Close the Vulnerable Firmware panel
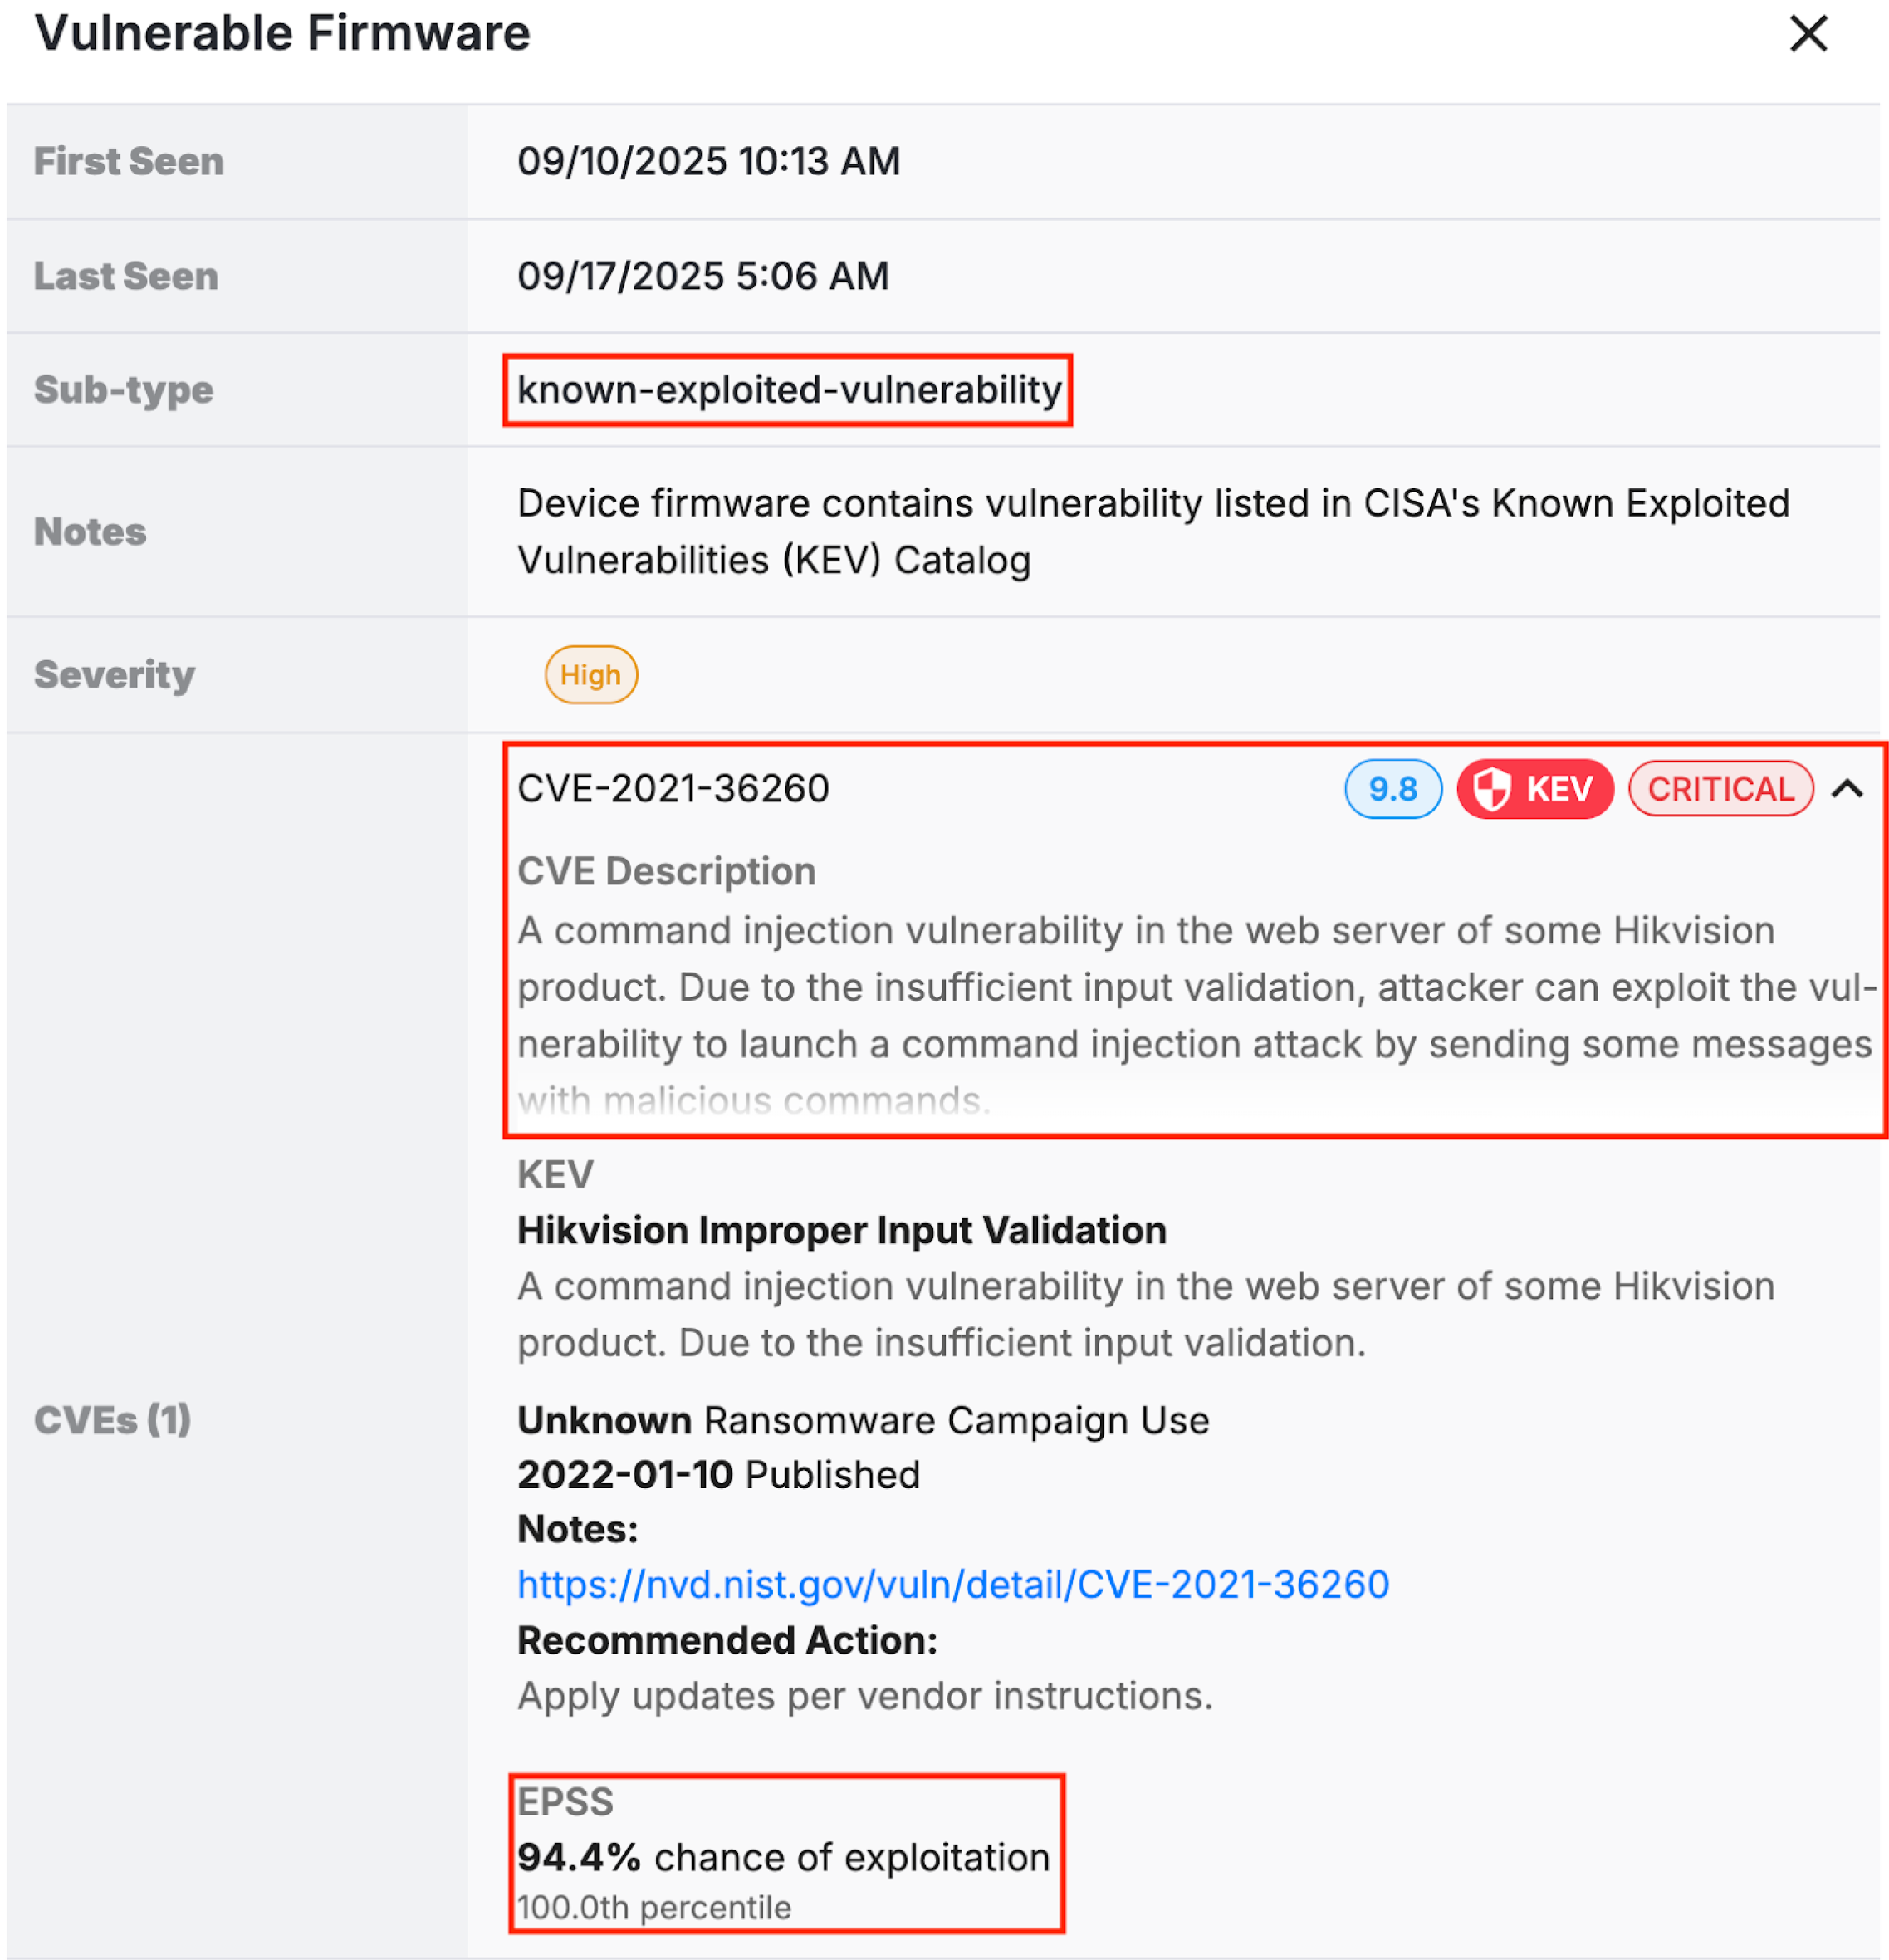The width and height of the screenshot is (1889, 1960). click(x=1807, y=34)
